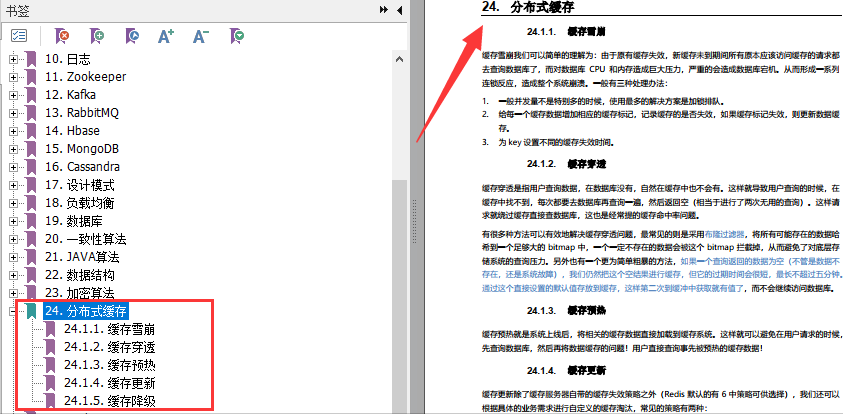This screenshot has width=843, height=414.
Task: Go to 24.1.3. 缓存预热 bookmark
Action: tap(110, 365)
